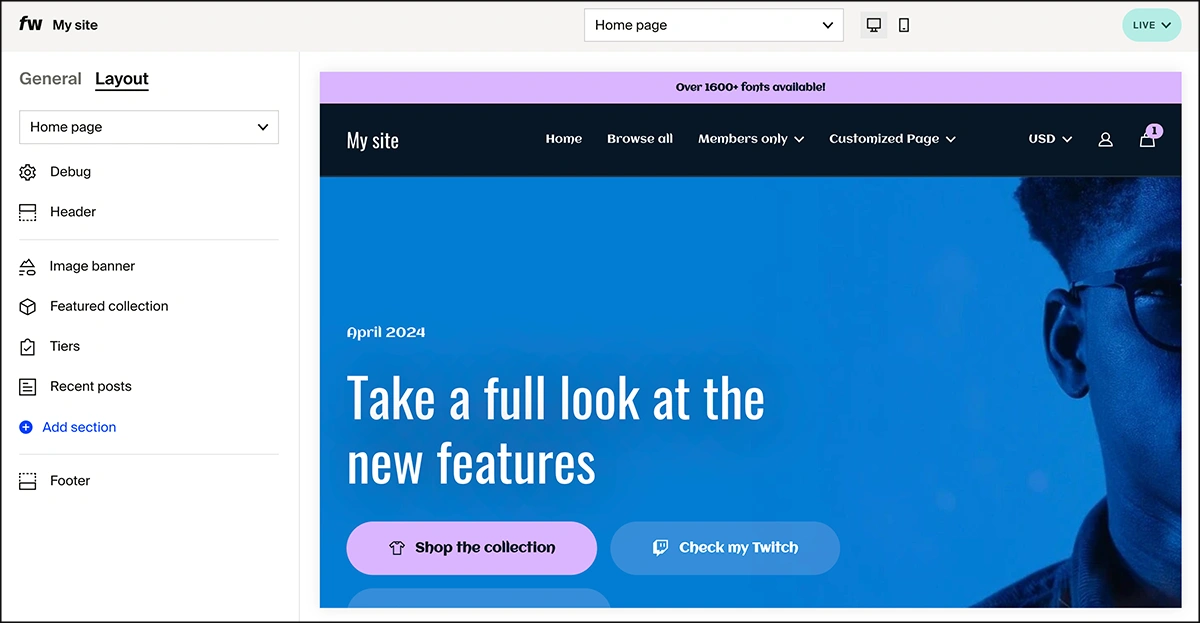Click the Header section layout icon

coord(28,212)
